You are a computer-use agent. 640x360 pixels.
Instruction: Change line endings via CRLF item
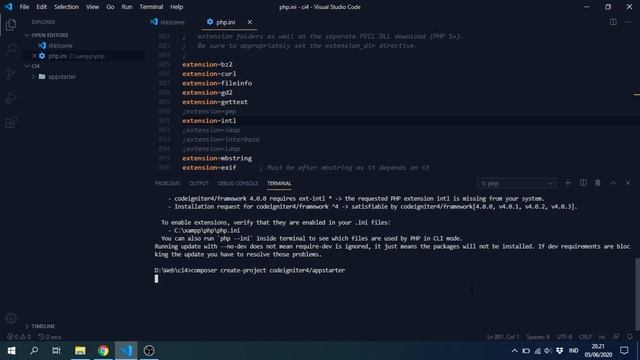[585, 337]
